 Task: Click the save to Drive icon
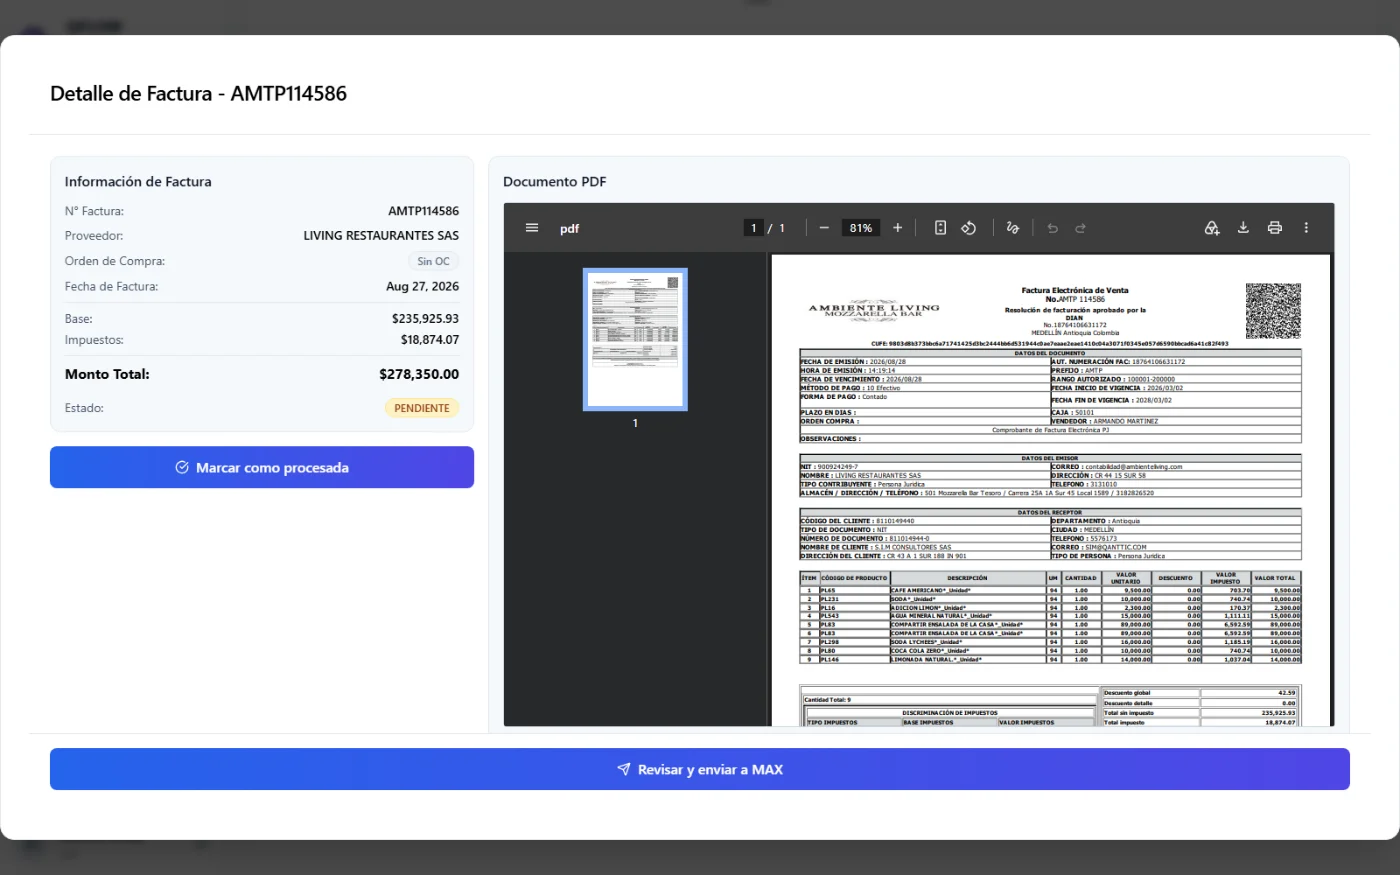click(1212, 228)
